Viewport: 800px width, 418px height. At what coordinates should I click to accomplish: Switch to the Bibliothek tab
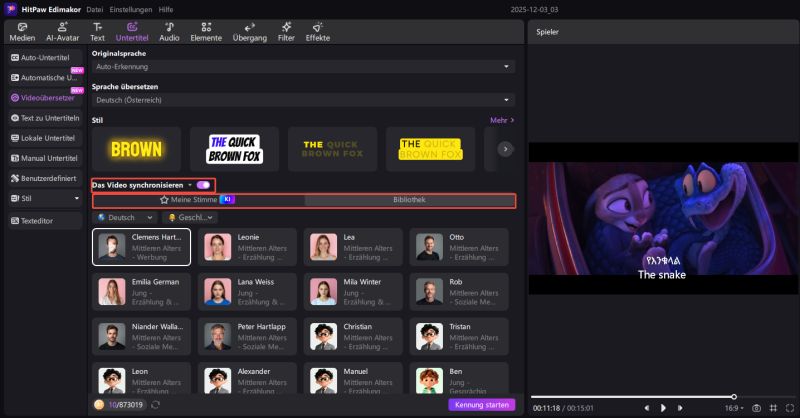(x=409, y=200)
